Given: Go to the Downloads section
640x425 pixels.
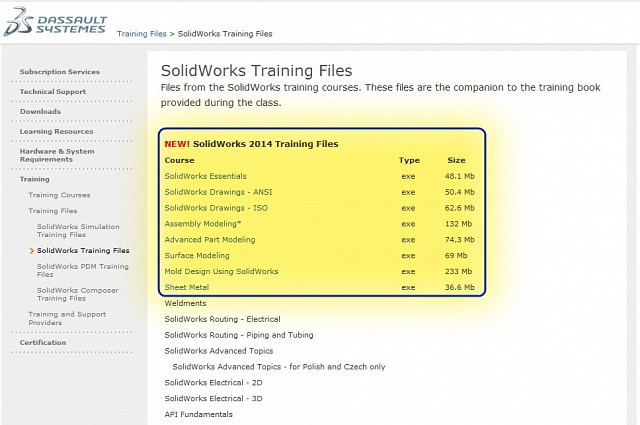Looking at the screenshot, I should [x=40, y=112].
